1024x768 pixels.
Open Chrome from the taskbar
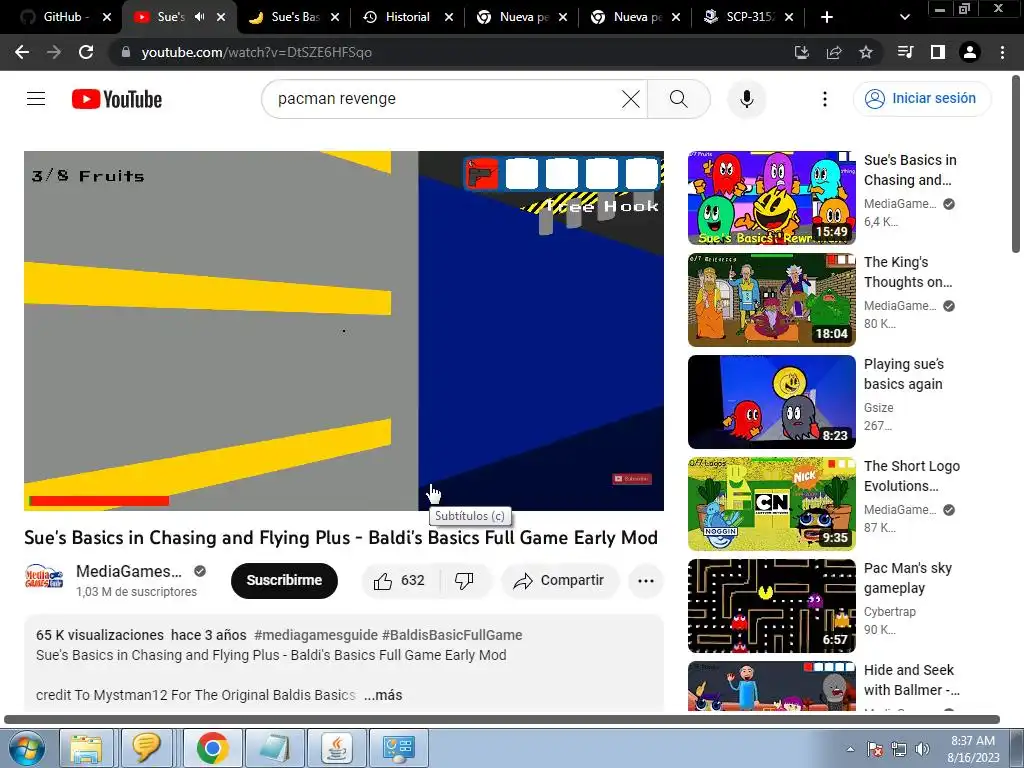tap(212, 748)
